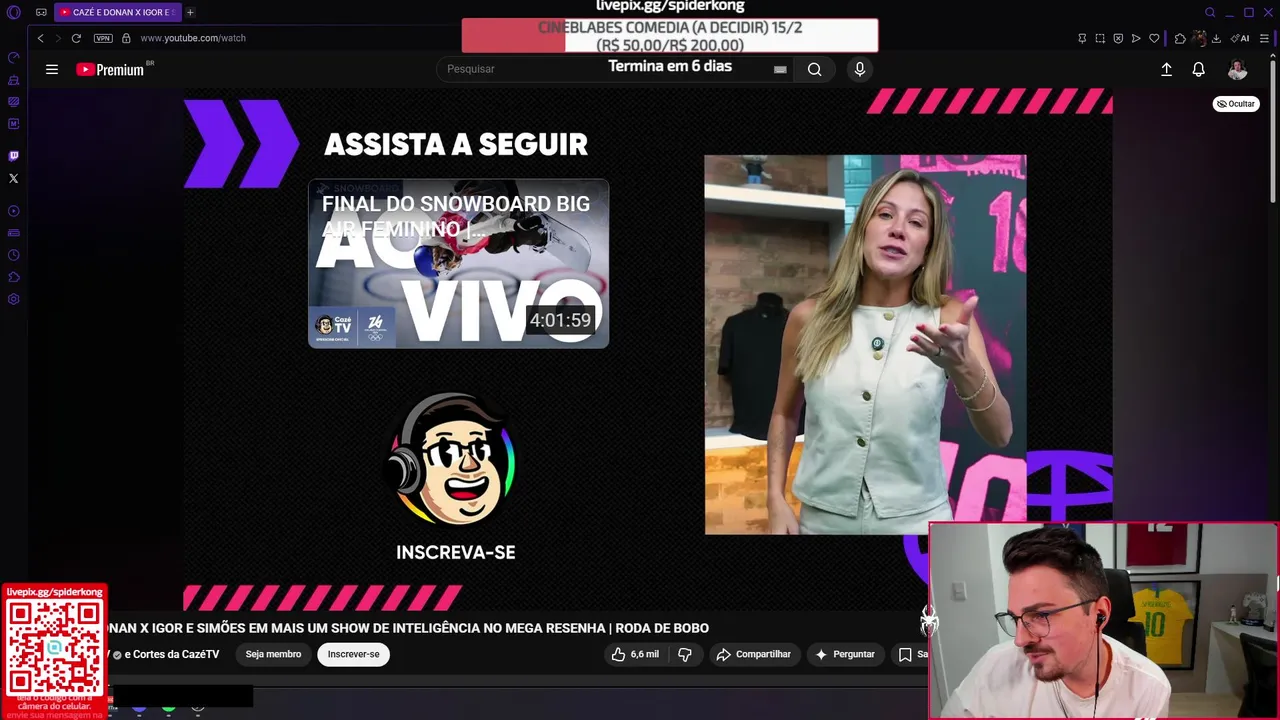This screenshot has height=720, width=1280.
Task: Open the Opera main menu logo
Action: [x=13, y=12]
